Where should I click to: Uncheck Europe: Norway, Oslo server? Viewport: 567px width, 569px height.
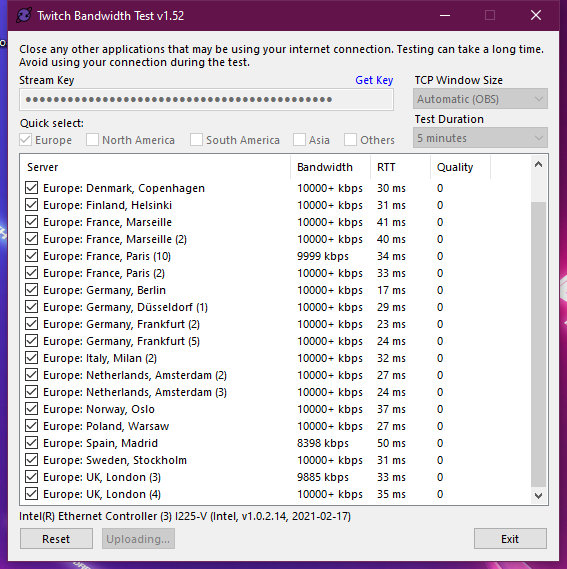point(32,409)
